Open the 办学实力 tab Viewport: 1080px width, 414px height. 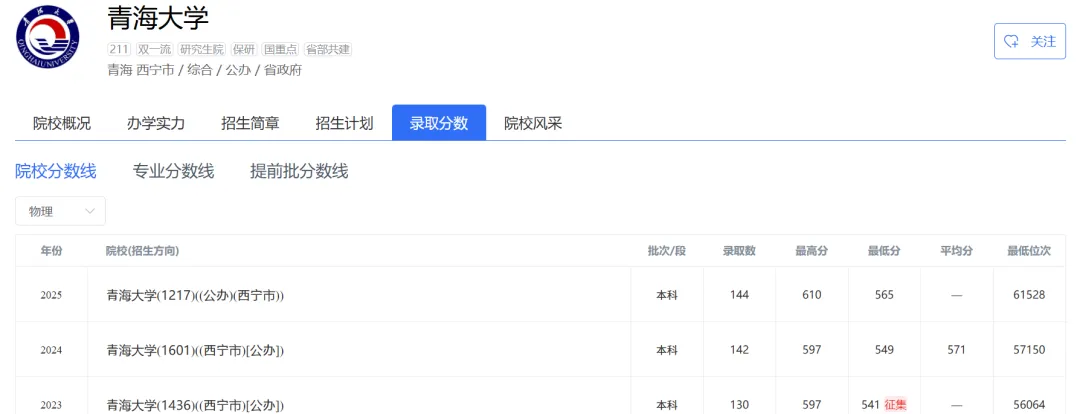point(156,123)
